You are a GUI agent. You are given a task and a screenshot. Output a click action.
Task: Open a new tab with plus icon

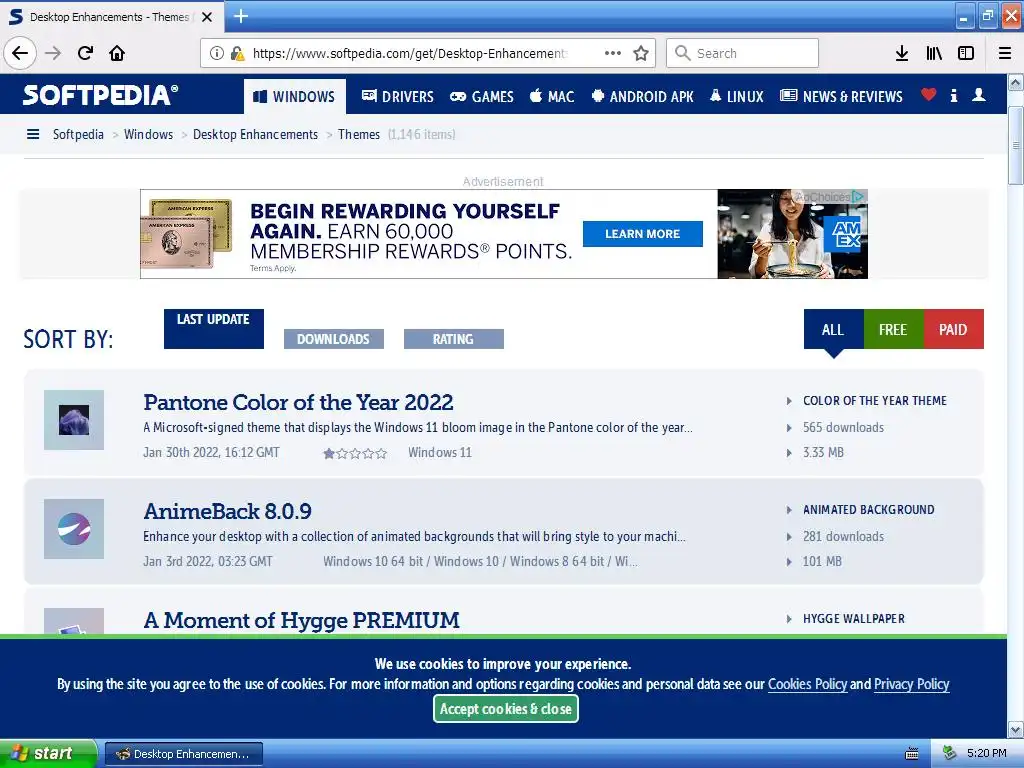coord(241,16)
